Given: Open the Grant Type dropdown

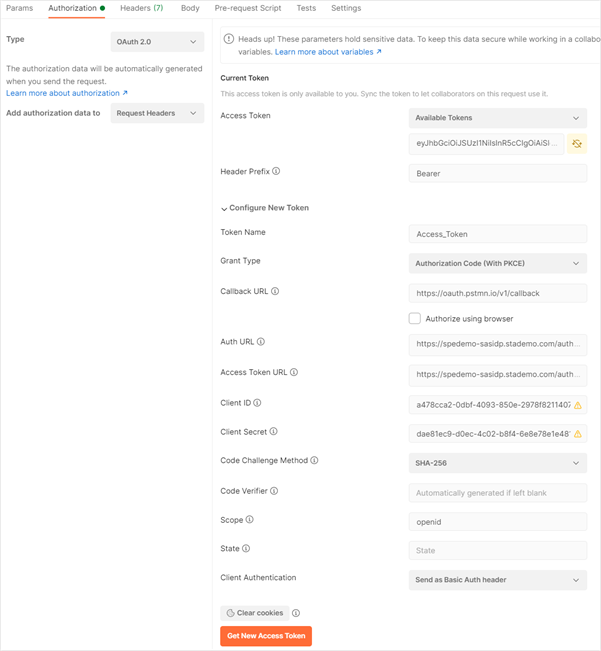Looking at the screenshot, I should click(497, 264).
